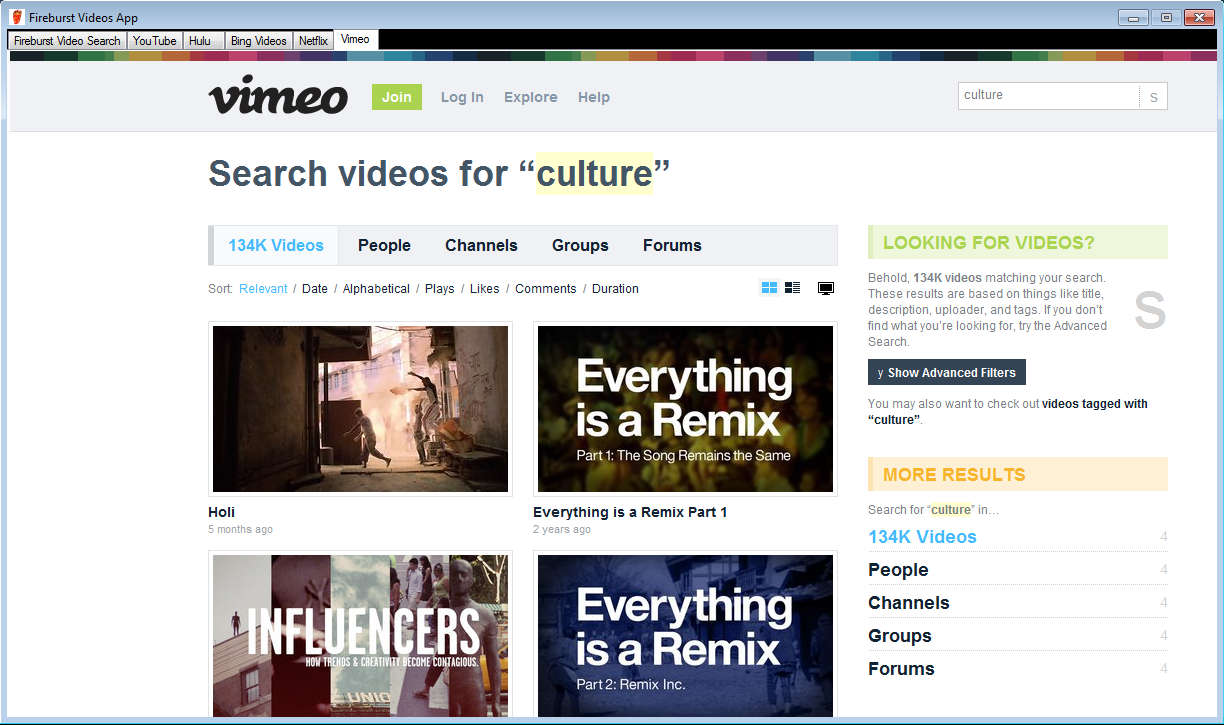Image resolution: width=1224 pixels, height=725 pixels.
Task: Expand Show Advanced Filters
Action: tap(946, 373)
